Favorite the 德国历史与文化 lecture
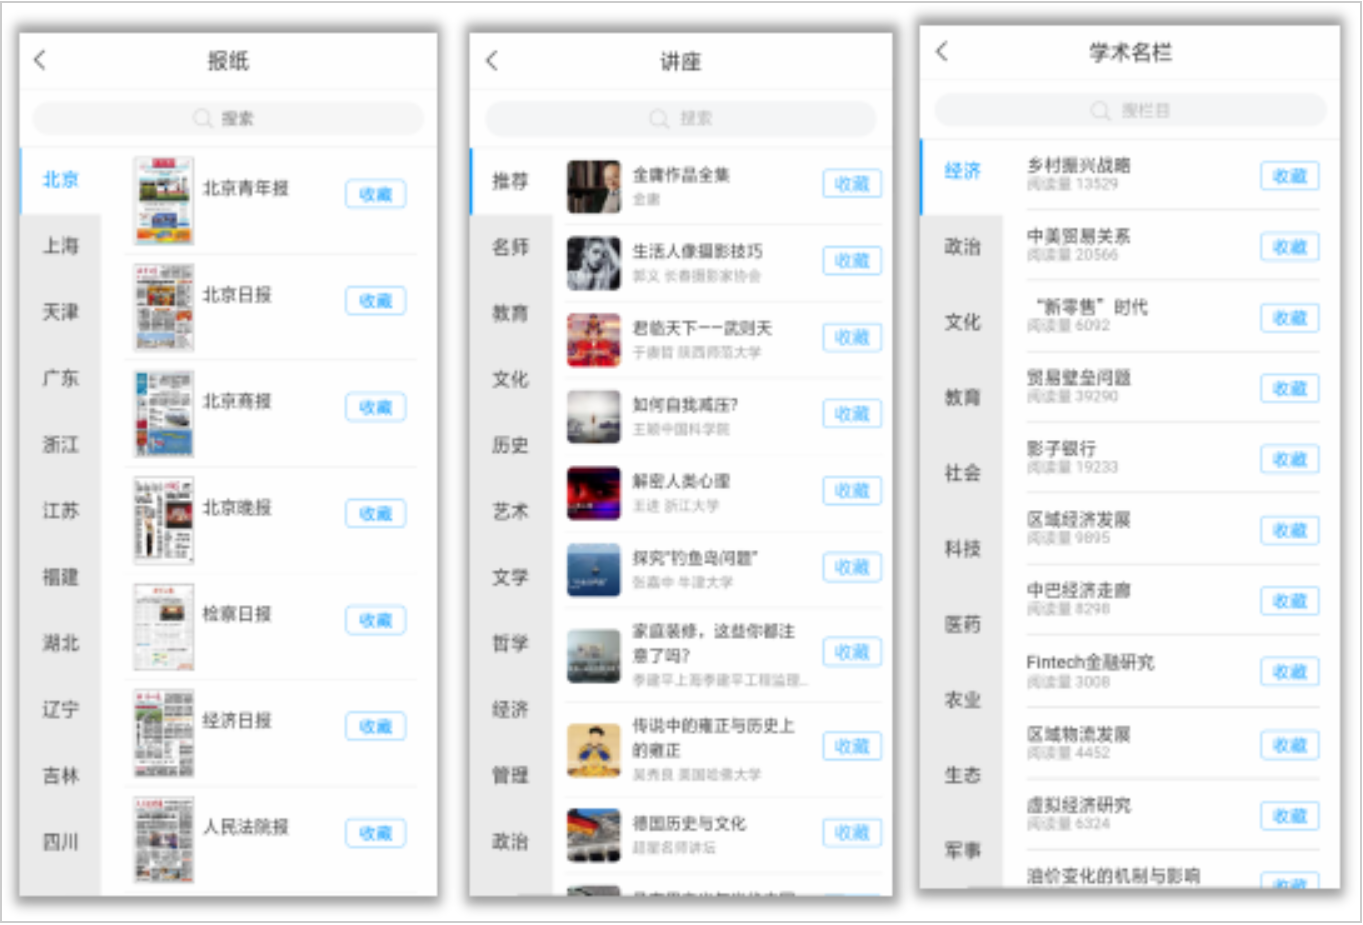 [852, 833]
